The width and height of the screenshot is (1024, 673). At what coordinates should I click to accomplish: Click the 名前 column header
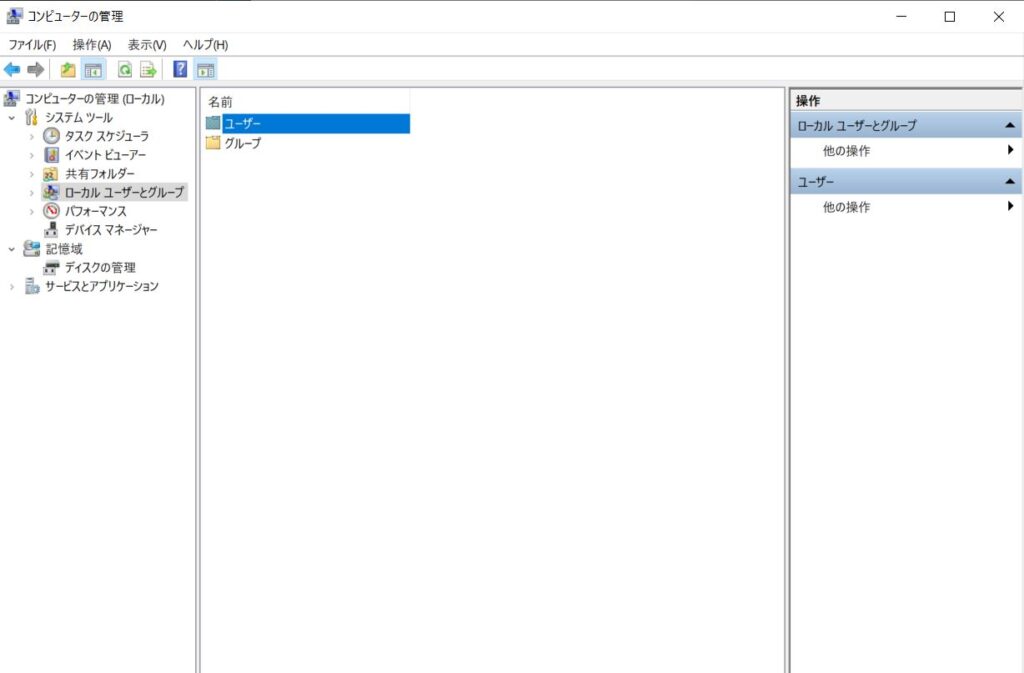[x=306, y=102]
